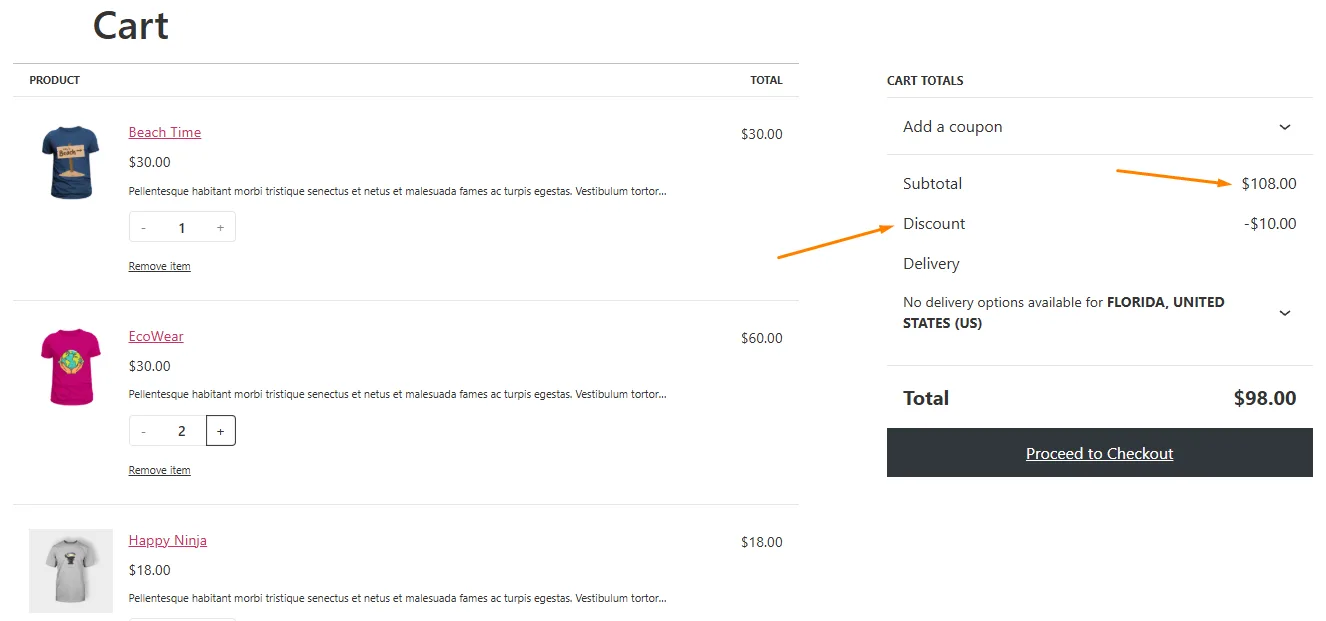Increase Beach Time quantity with plus button

pyautogui.click(x=220, y=227)
